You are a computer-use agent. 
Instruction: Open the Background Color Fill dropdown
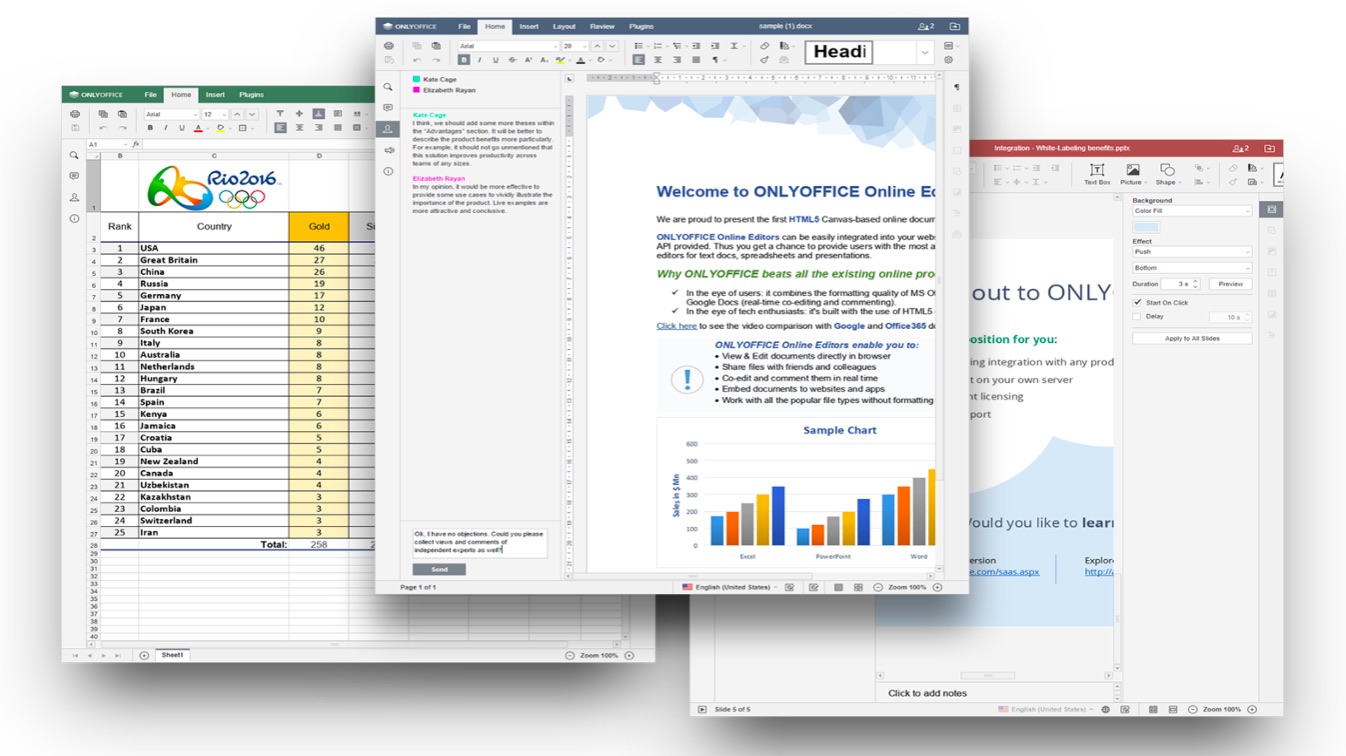pyautogui.click(x=1191, y=211)
